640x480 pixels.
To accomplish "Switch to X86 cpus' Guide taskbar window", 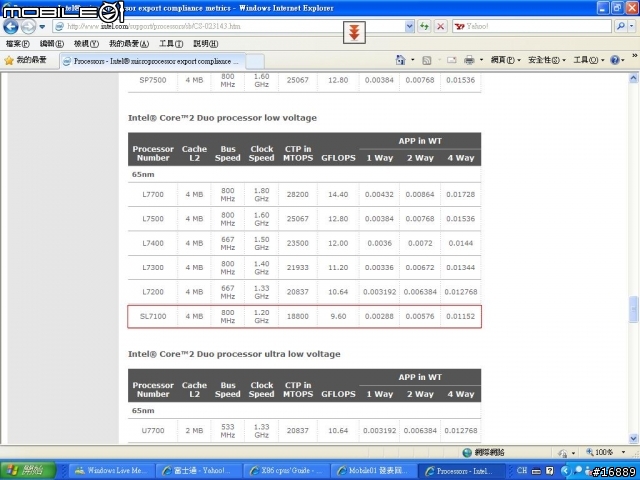I will click(286, 471).
